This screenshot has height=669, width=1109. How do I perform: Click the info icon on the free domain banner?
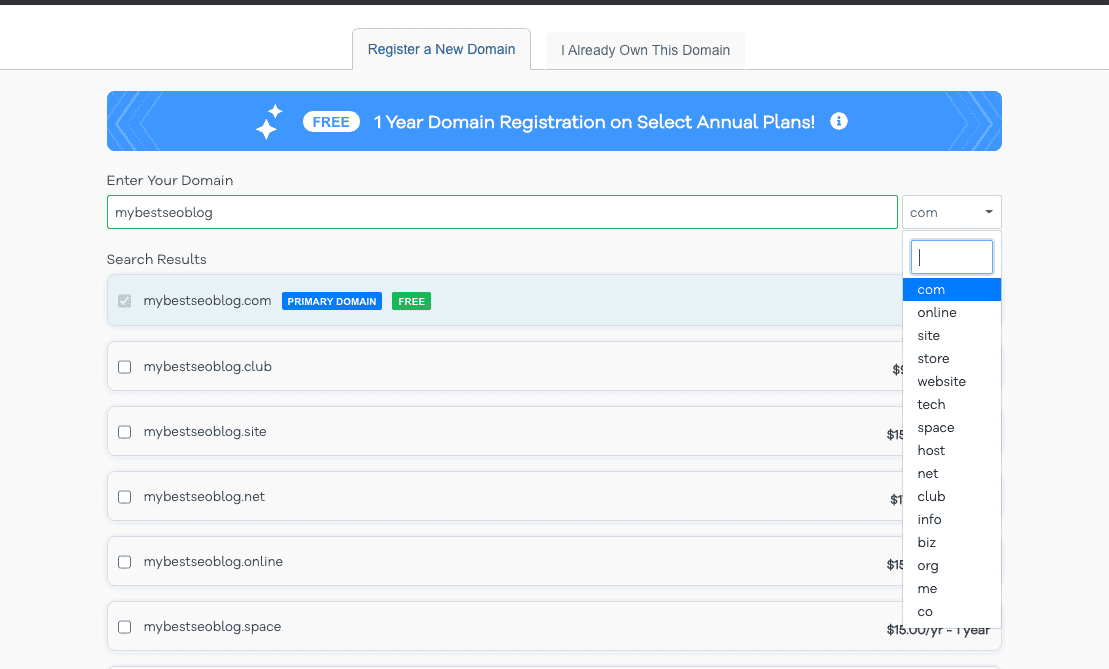click(839, 121)
